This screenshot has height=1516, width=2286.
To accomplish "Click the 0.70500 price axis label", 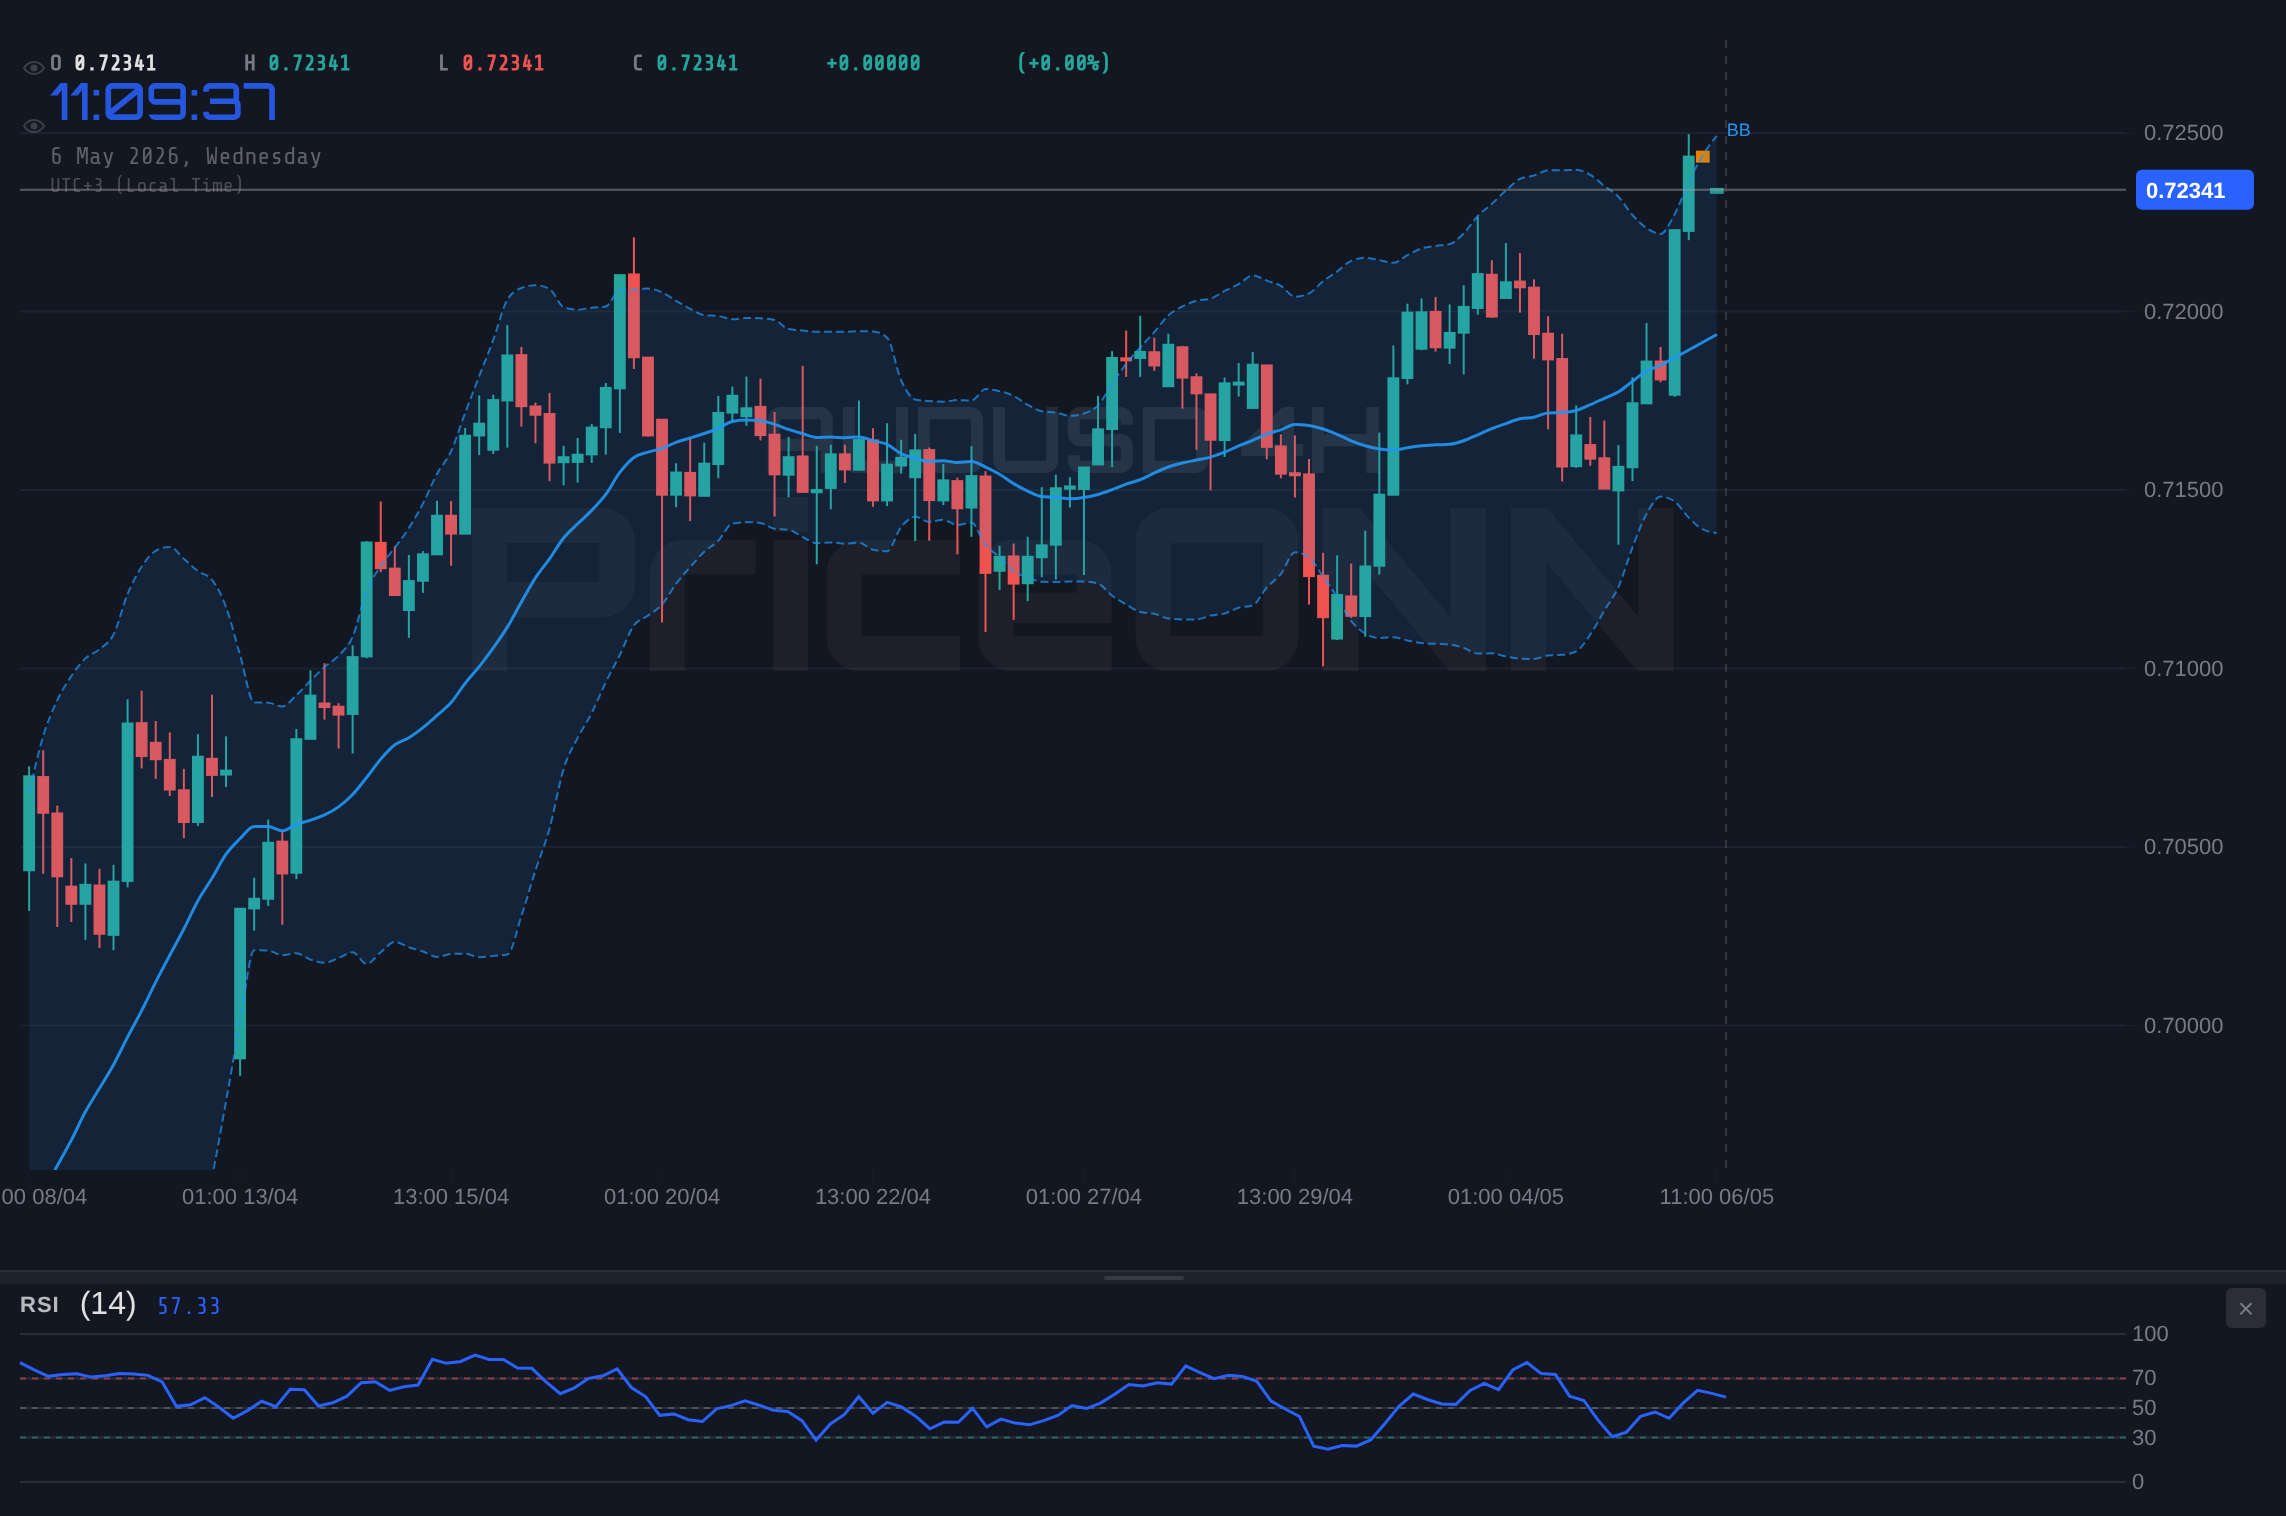I will click(x=2183, y=847).
